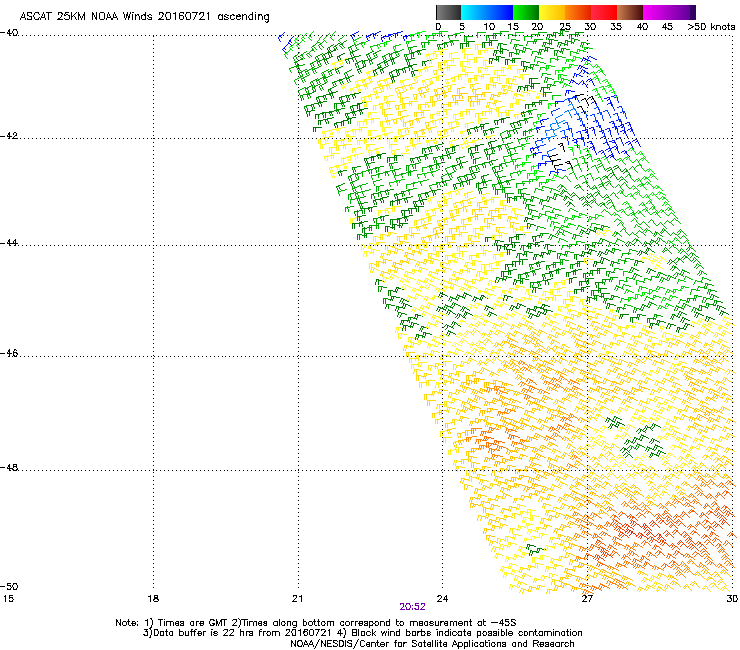740x650 pixels.
Task: Click the longitude label 30
Action: pyautogui.click(x=732, y=599)
